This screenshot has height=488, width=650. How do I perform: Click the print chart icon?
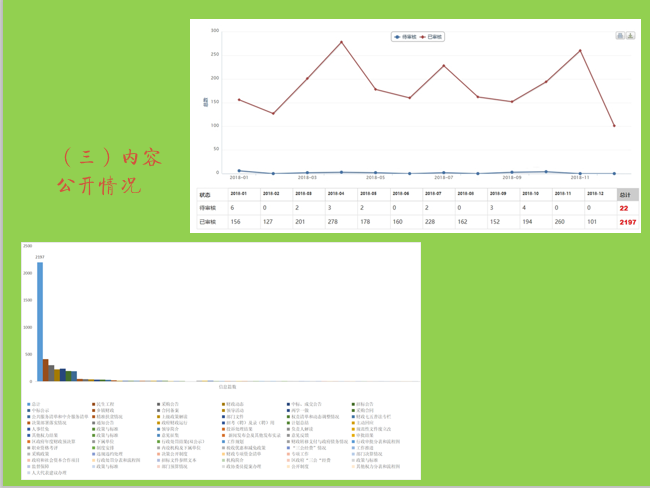point(620,35)
